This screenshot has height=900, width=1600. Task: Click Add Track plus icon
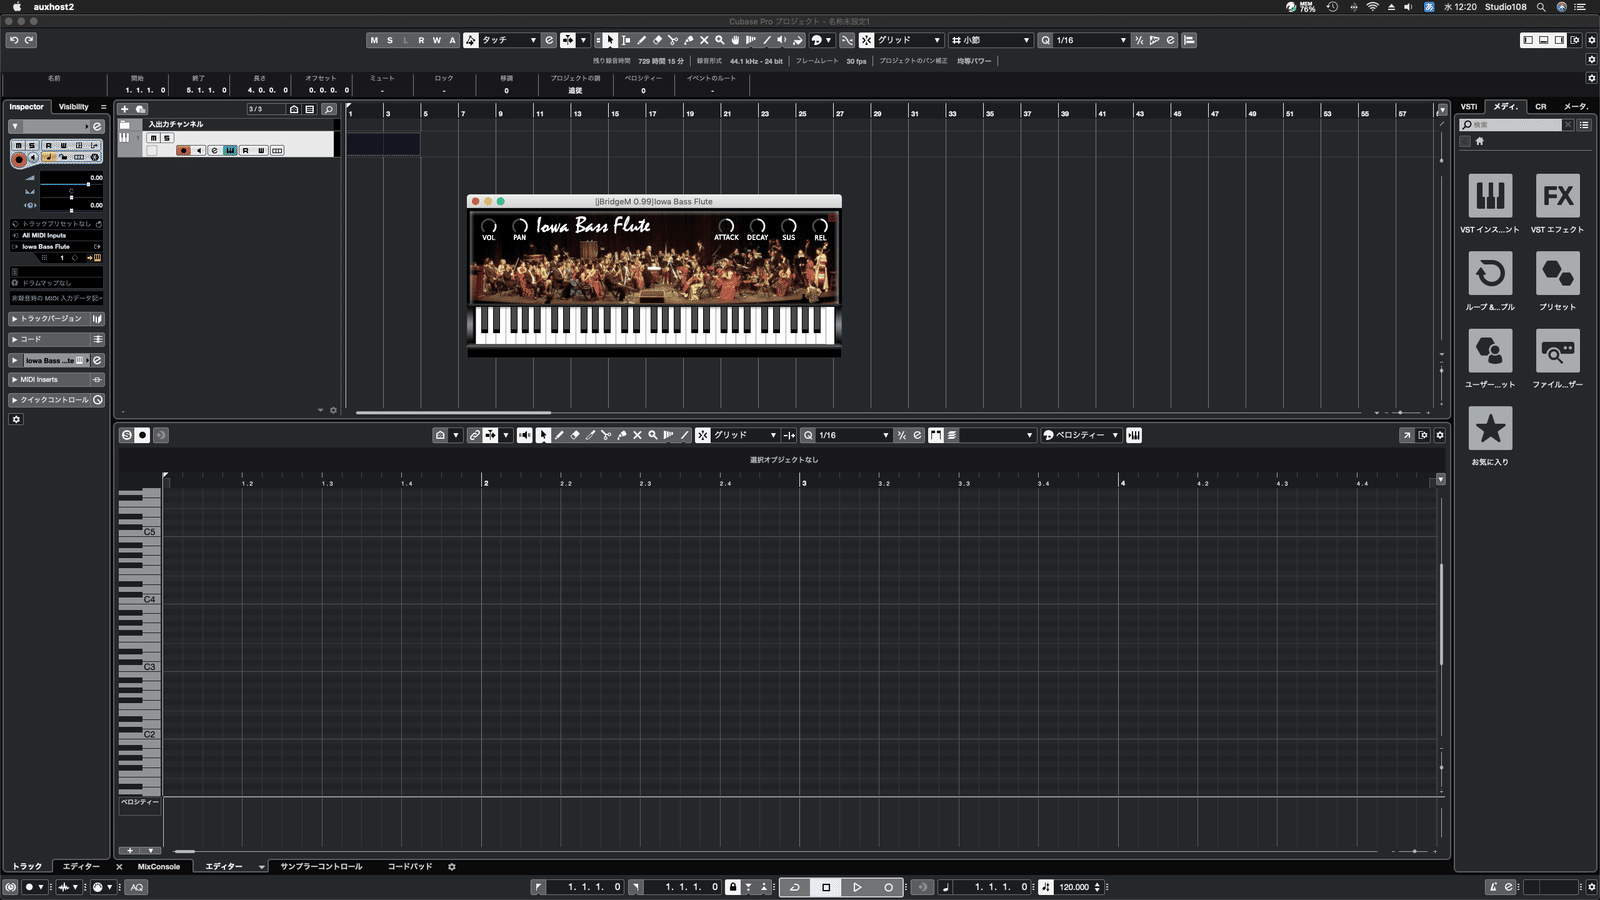click(125, 109)
